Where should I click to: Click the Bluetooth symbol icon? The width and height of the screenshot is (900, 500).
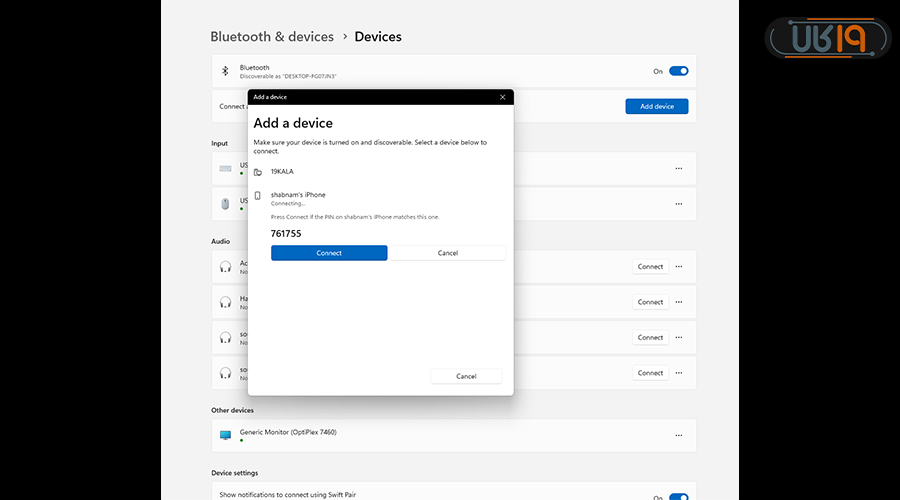click(x=225, y=71)
